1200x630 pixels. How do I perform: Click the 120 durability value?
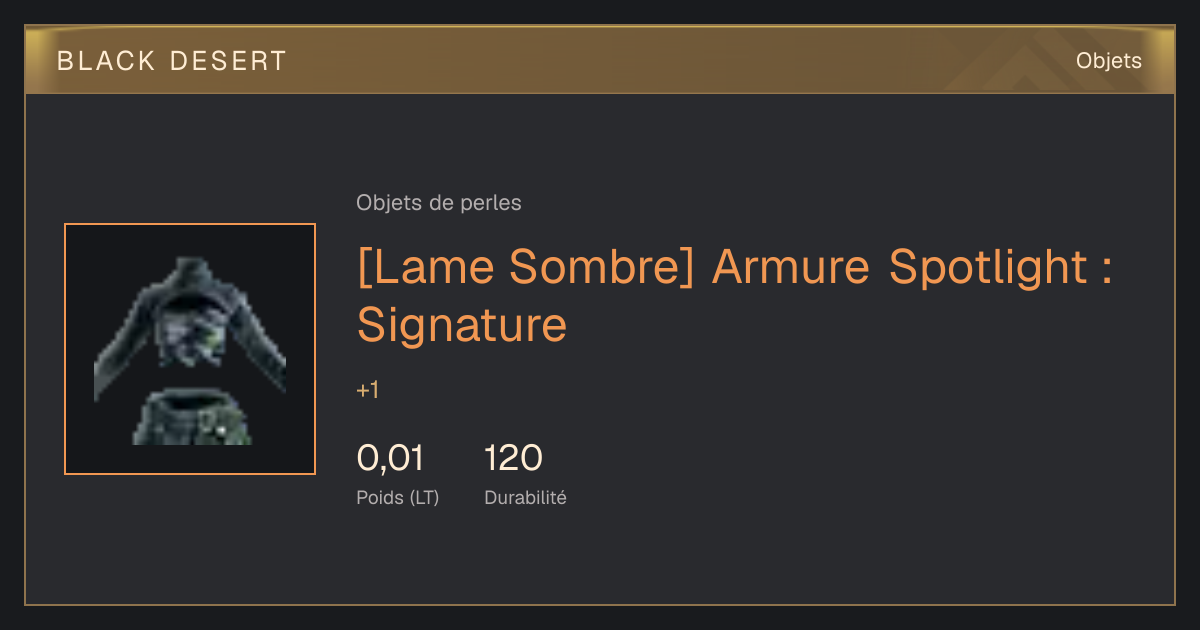(514, 459)
